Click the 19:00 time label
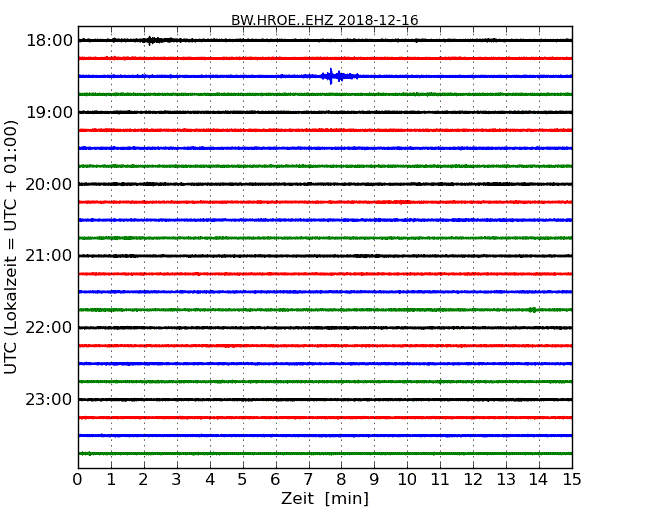 coord(49,112)
